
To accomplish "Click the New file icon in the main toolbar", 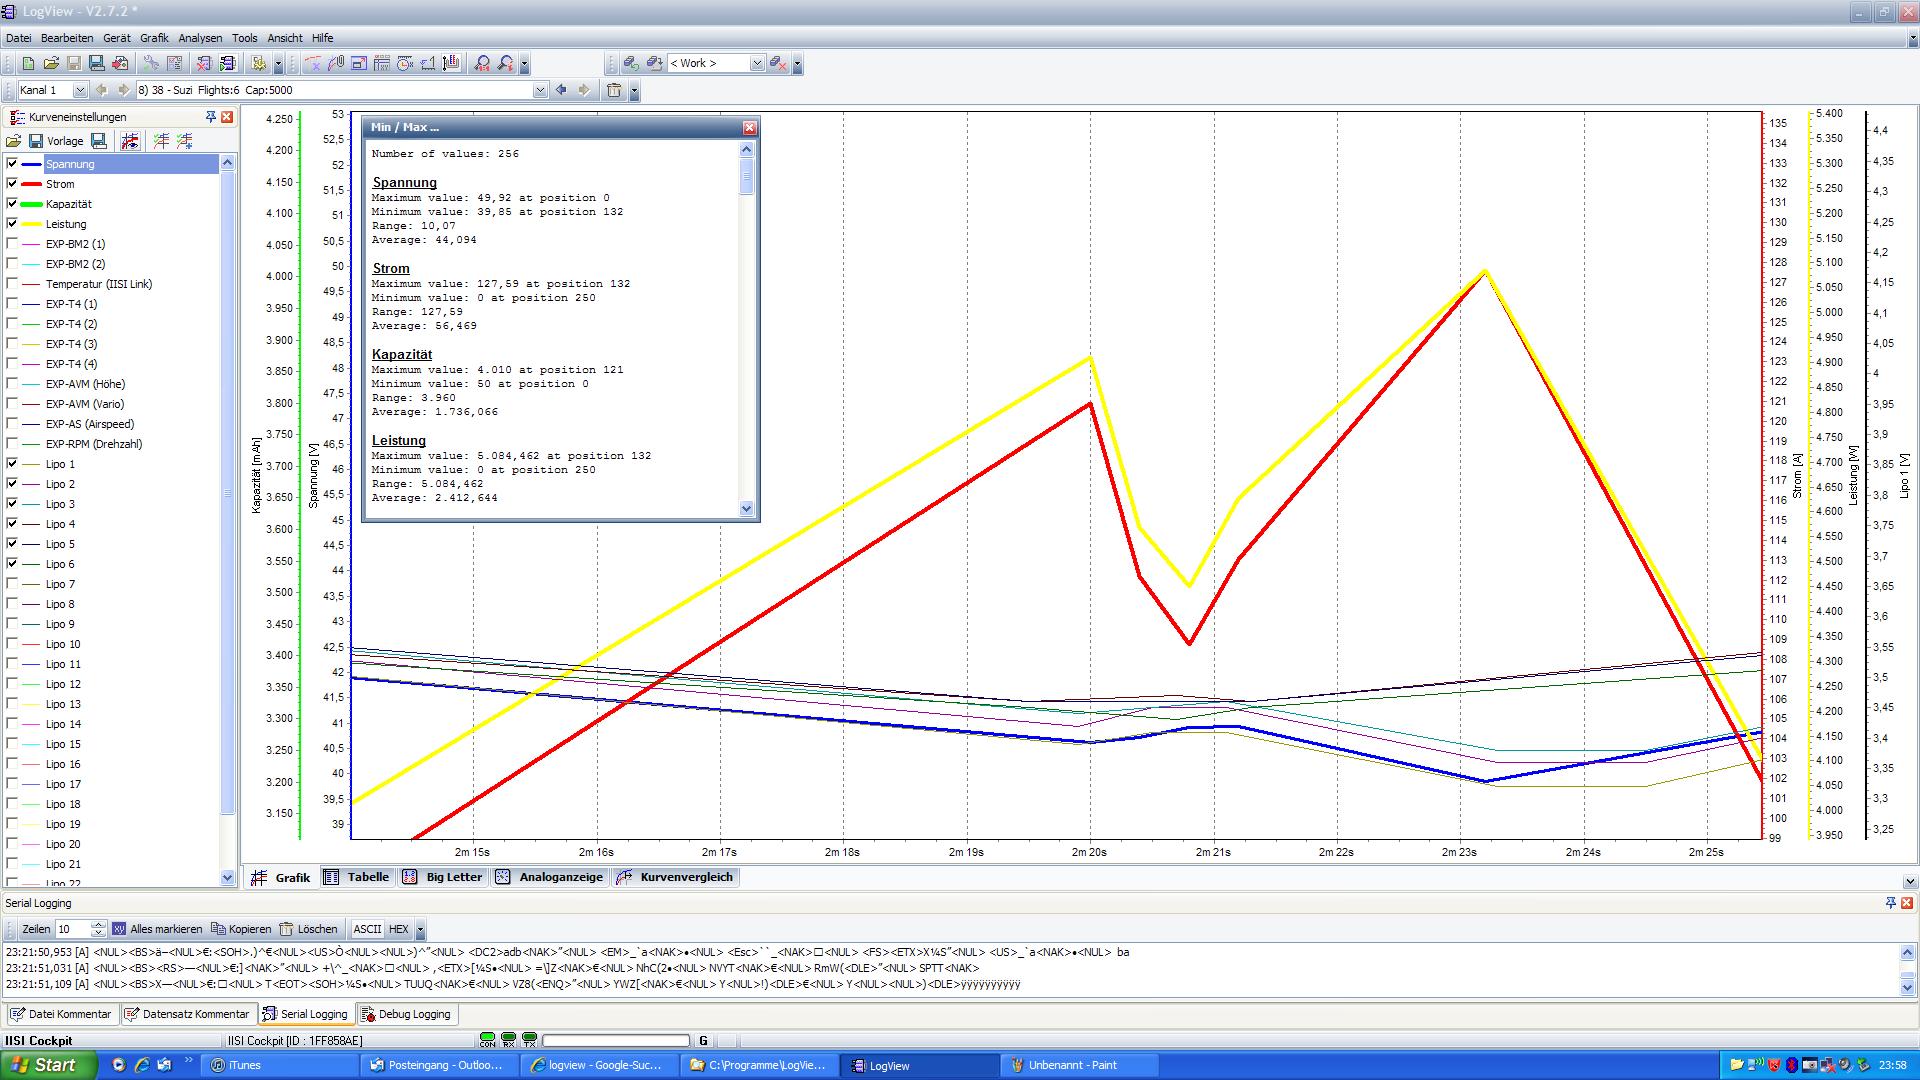I will pos(28,64).
